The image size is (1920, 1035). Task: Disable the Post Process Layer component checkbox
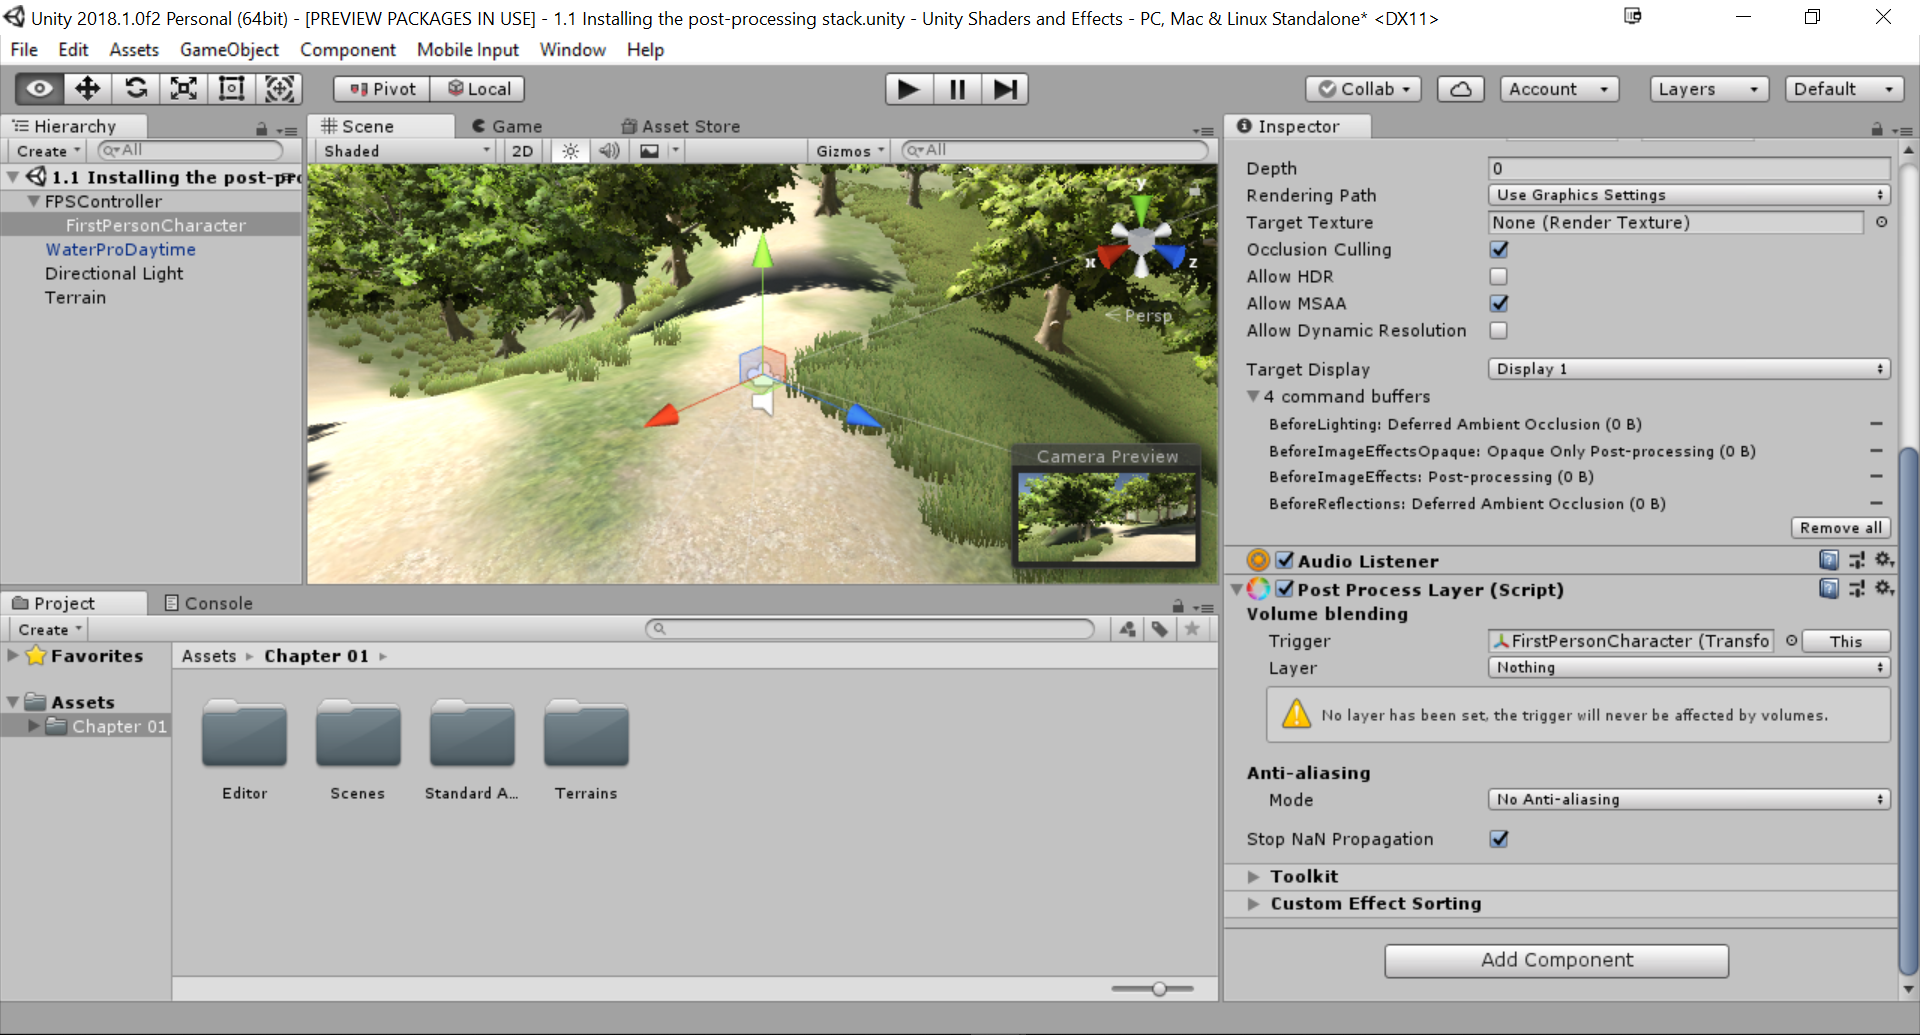pyautogui.click(x=1285, y=589)
